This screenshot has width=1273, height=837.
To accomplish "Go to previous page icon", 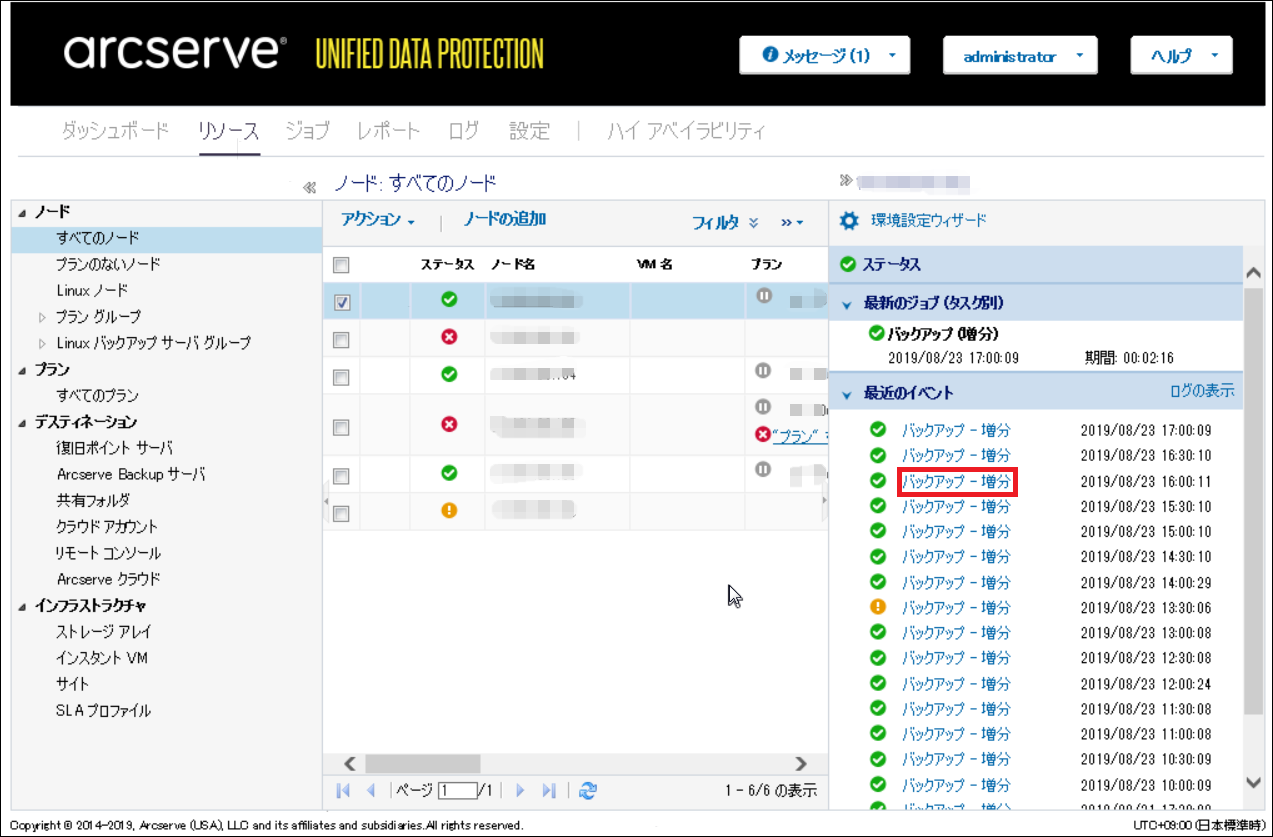I will (x=370, y=790).
